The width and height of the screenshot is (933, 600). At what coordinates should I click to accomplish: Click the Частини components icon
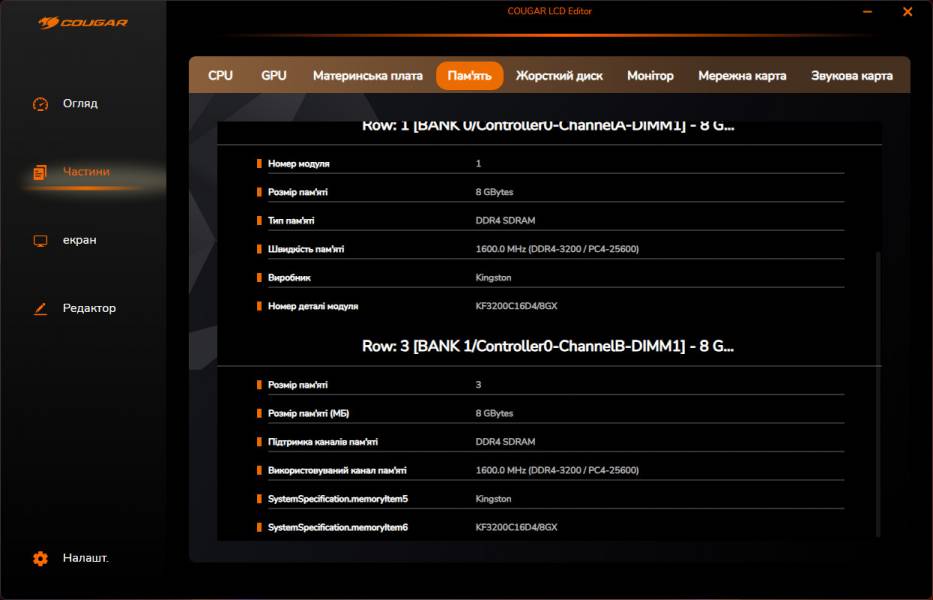(40, 172)
